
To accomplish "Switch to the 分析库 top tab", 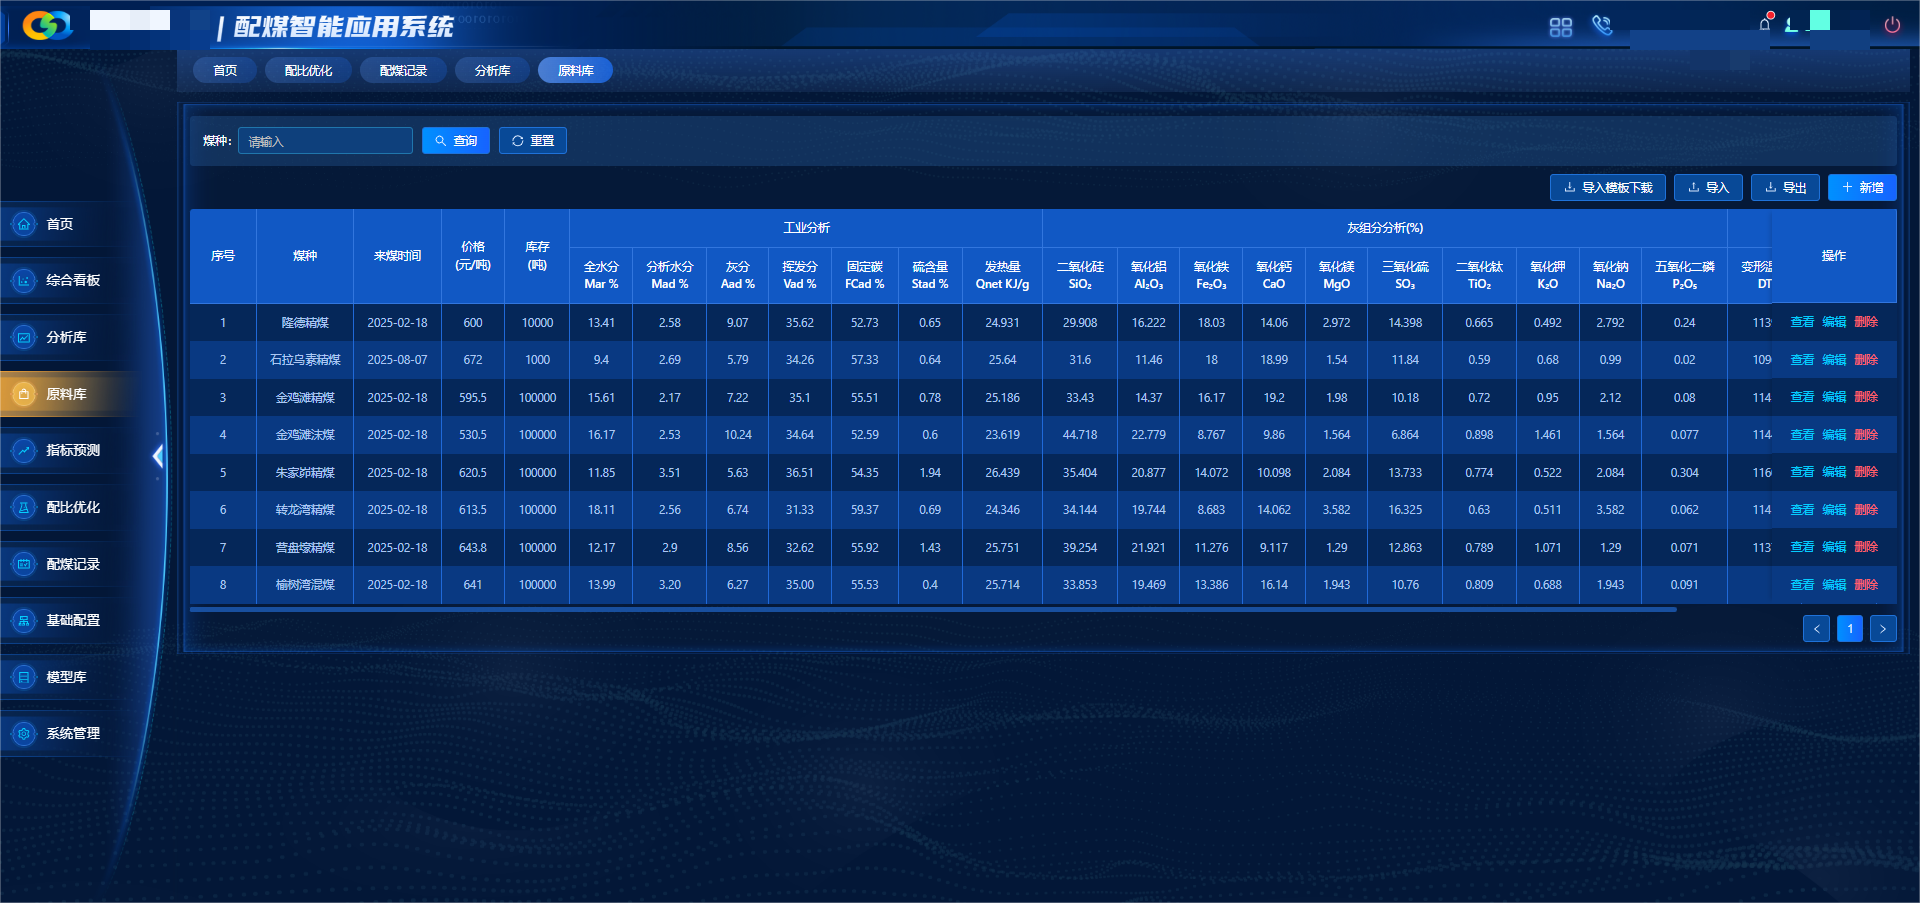I will 492,71.
